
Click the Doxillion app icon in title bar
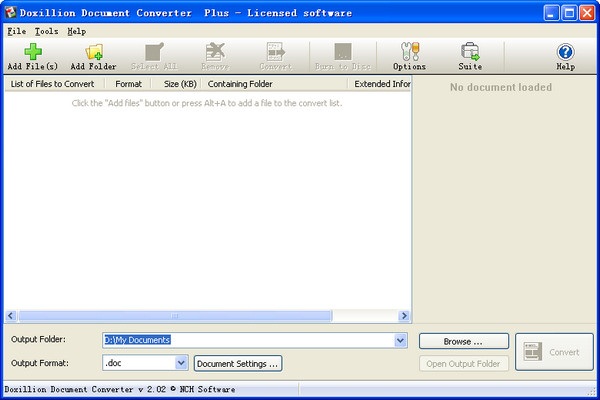(x=10, y=13)
